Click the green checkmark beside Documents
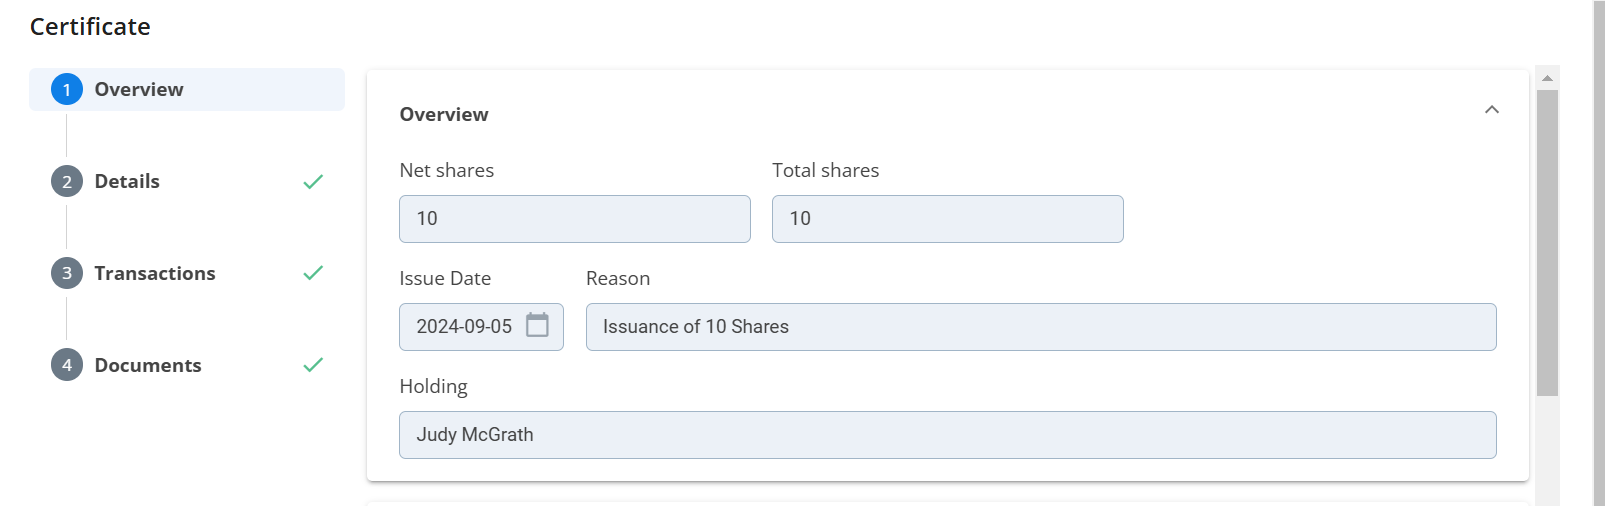The image size is (1605, 506). pos(313,365)
